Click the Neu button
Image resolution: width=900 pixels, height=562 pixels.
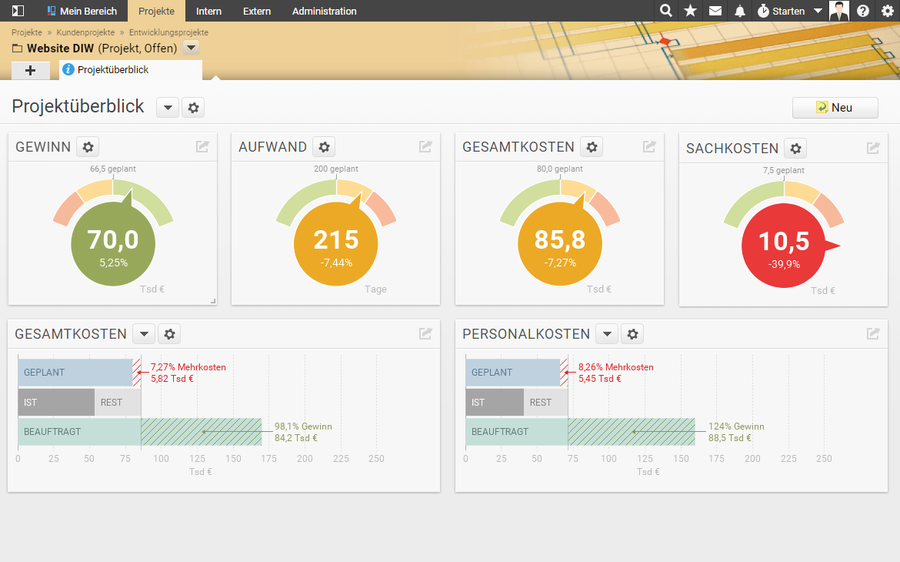point(834,107)
